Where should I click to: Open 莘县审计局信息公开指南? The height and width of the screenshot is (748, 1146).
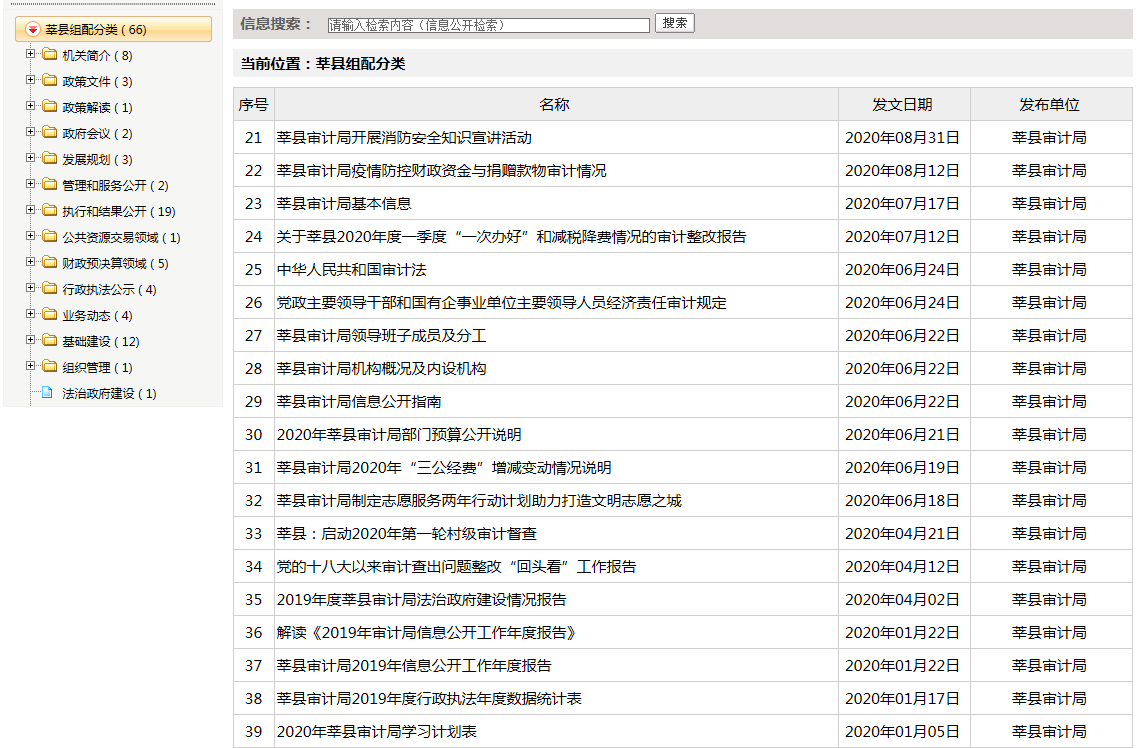coord(359,401)
